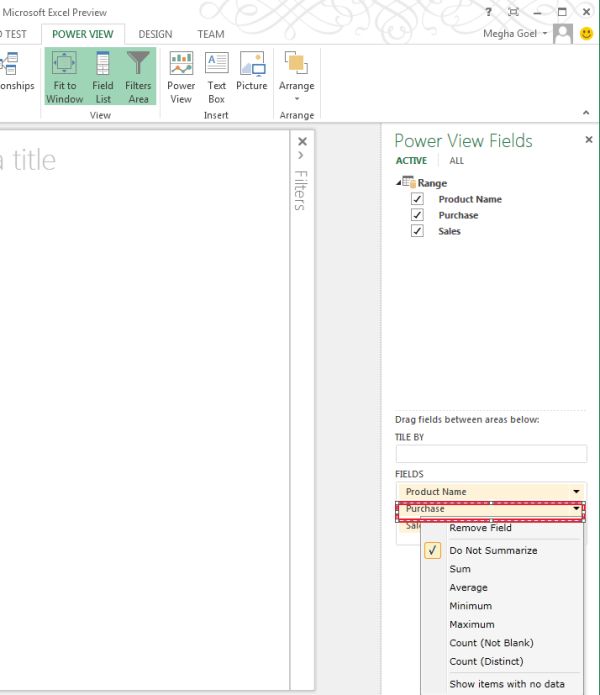Open the Purchase field dropdown arrow

tap(576, 508)
